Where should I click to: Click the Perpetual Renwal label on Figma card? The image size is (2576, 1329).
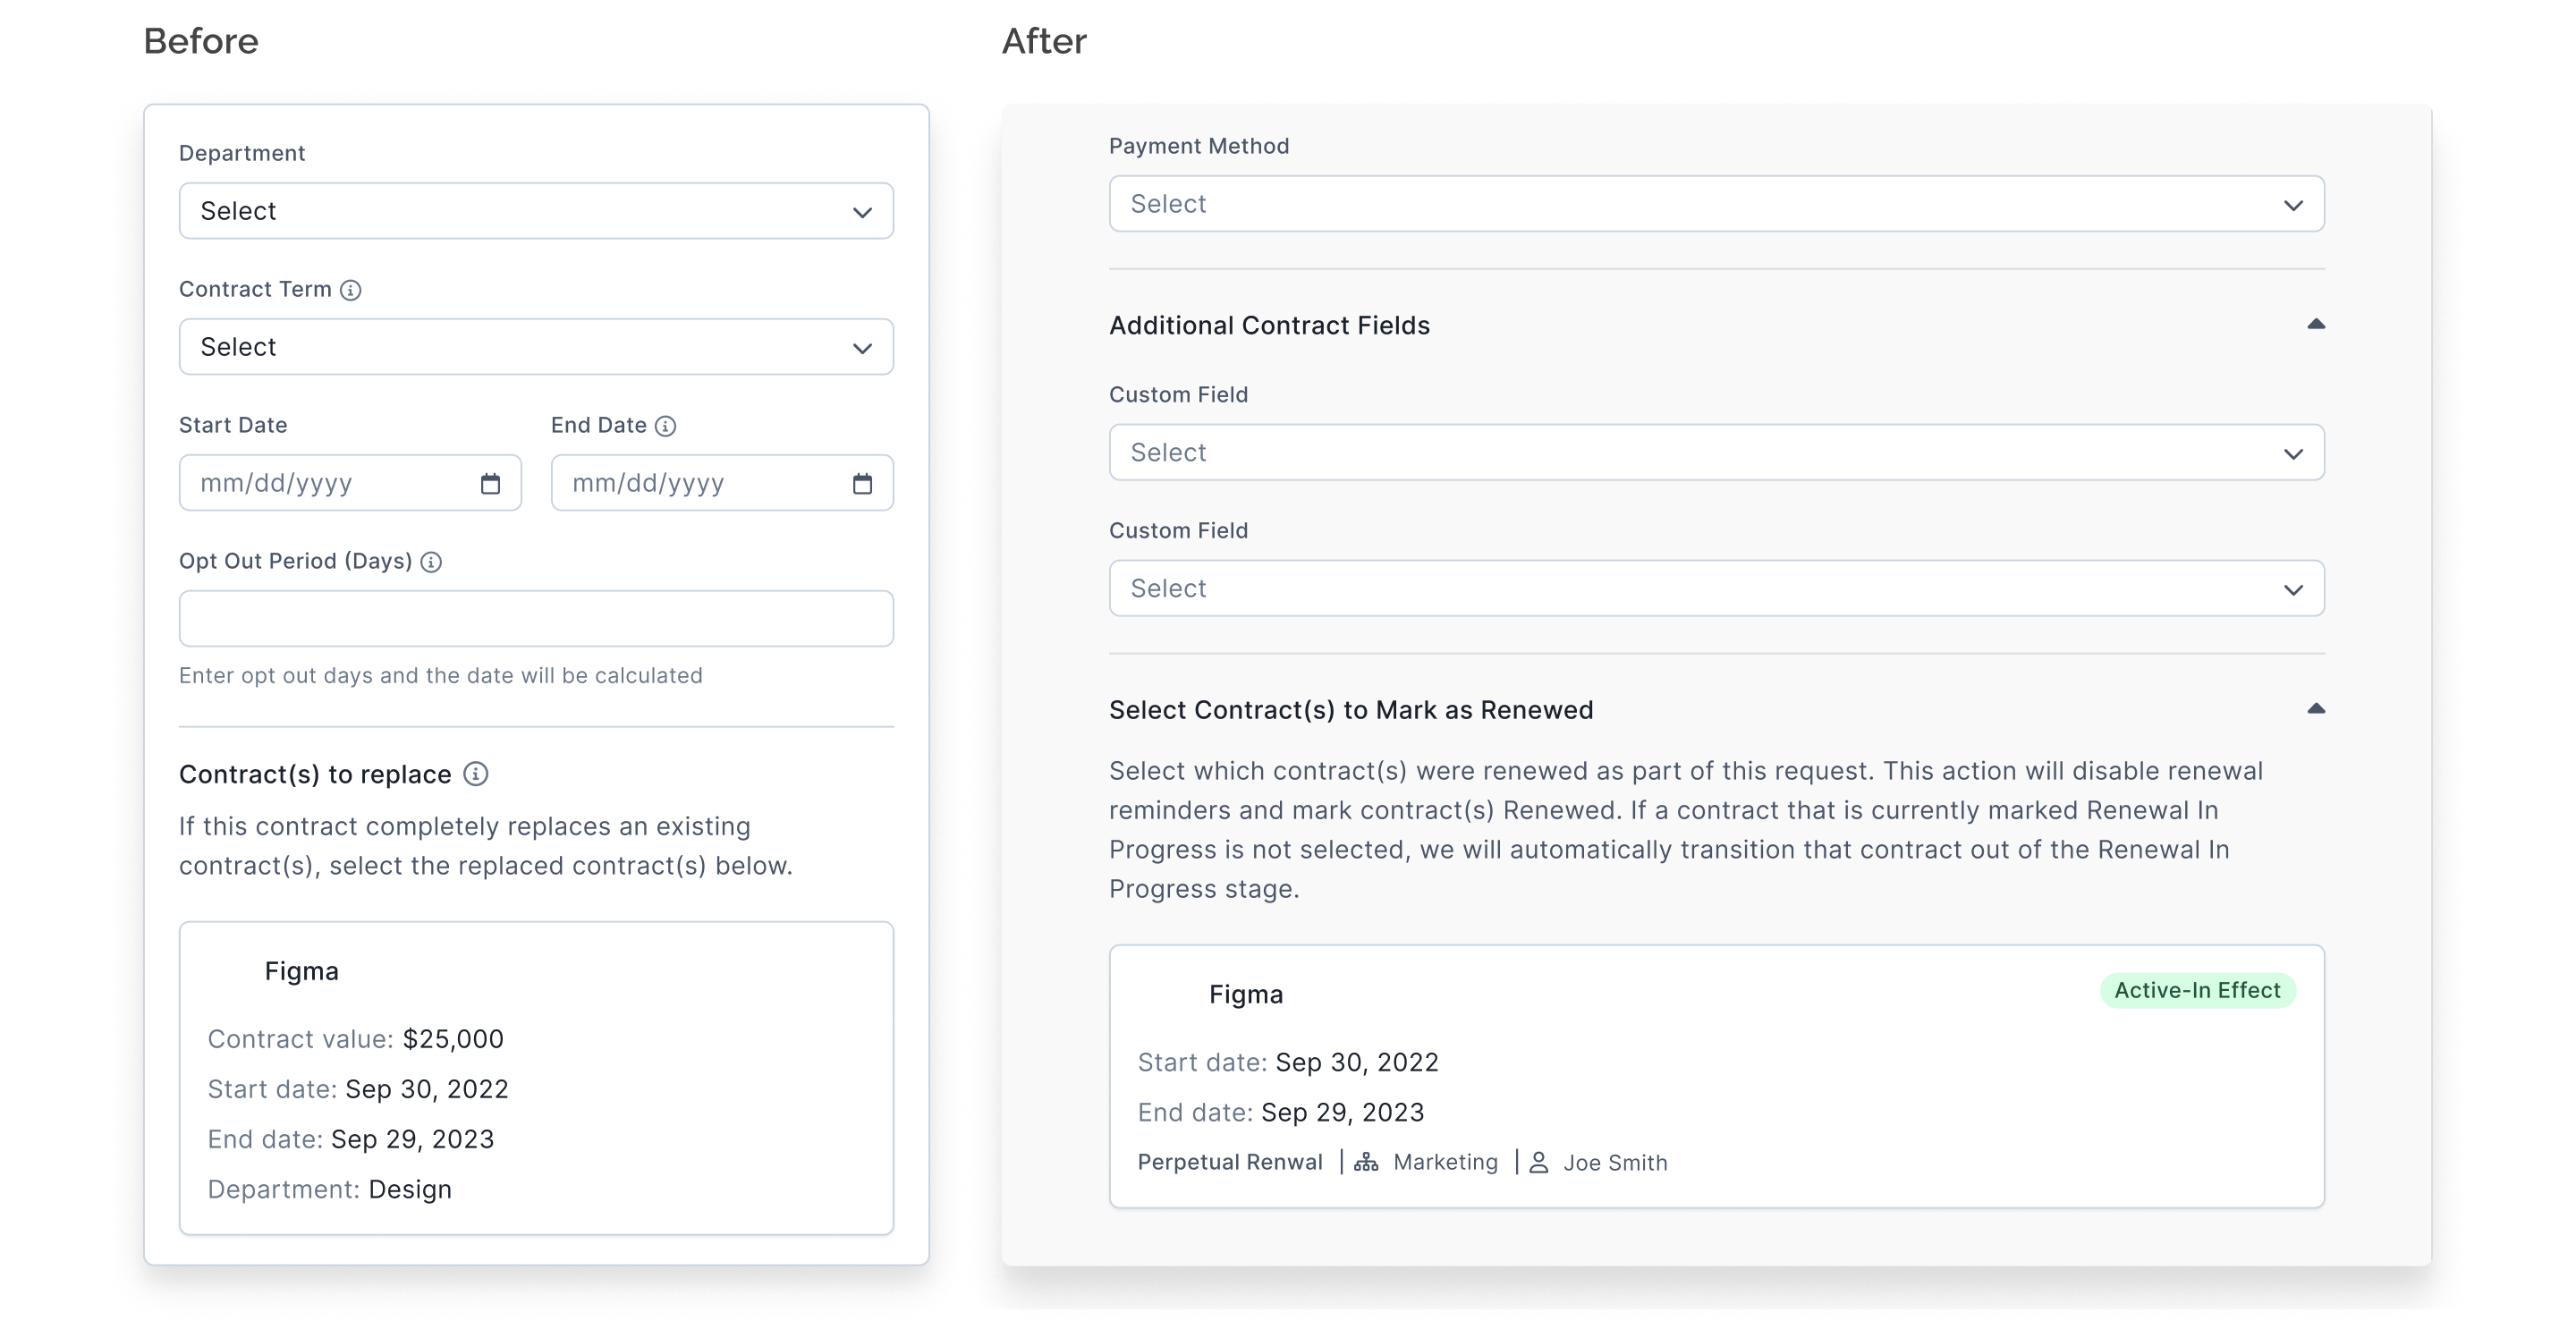tap(1230, 1162)
